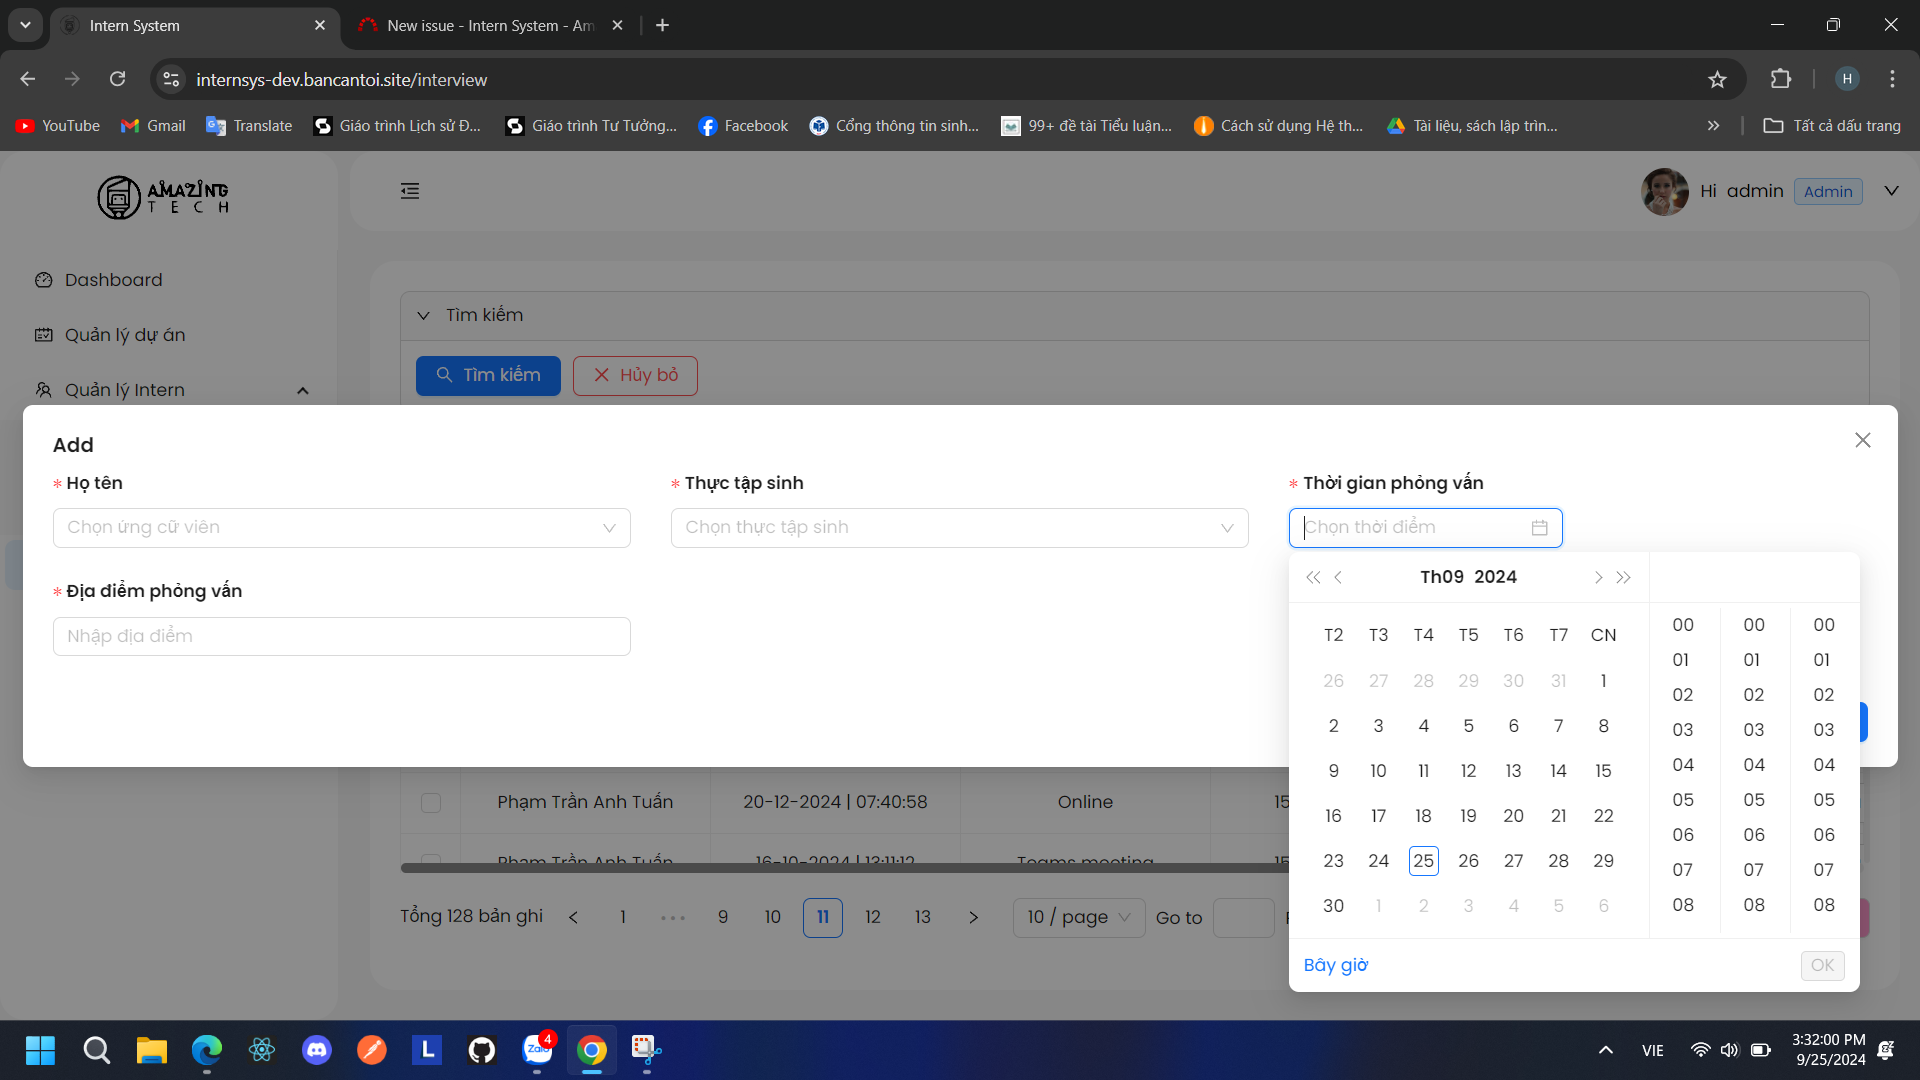Collapse Quản lý Intern menu

pos(302,391)
